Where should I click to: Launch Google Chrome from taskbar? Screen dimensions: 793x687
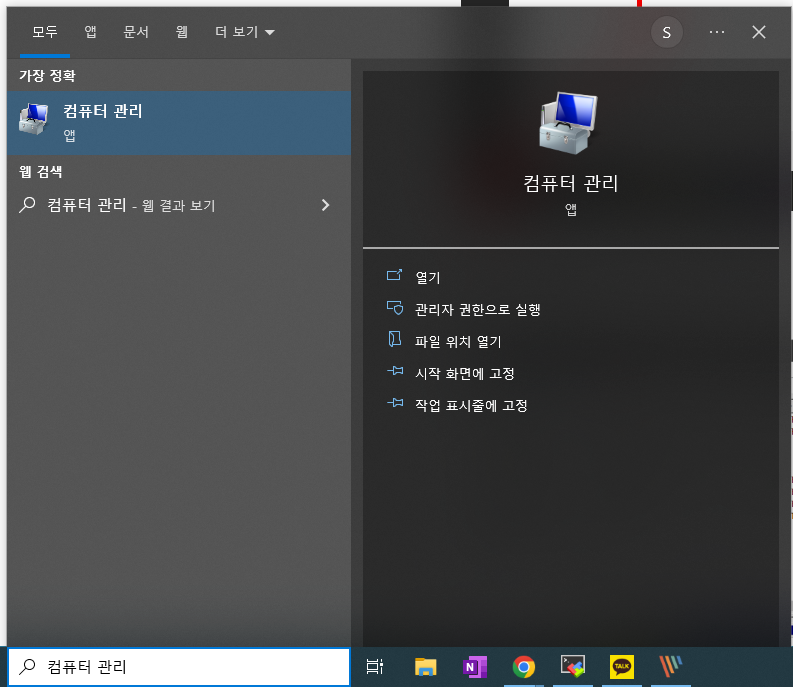click(x=524, y=667)
